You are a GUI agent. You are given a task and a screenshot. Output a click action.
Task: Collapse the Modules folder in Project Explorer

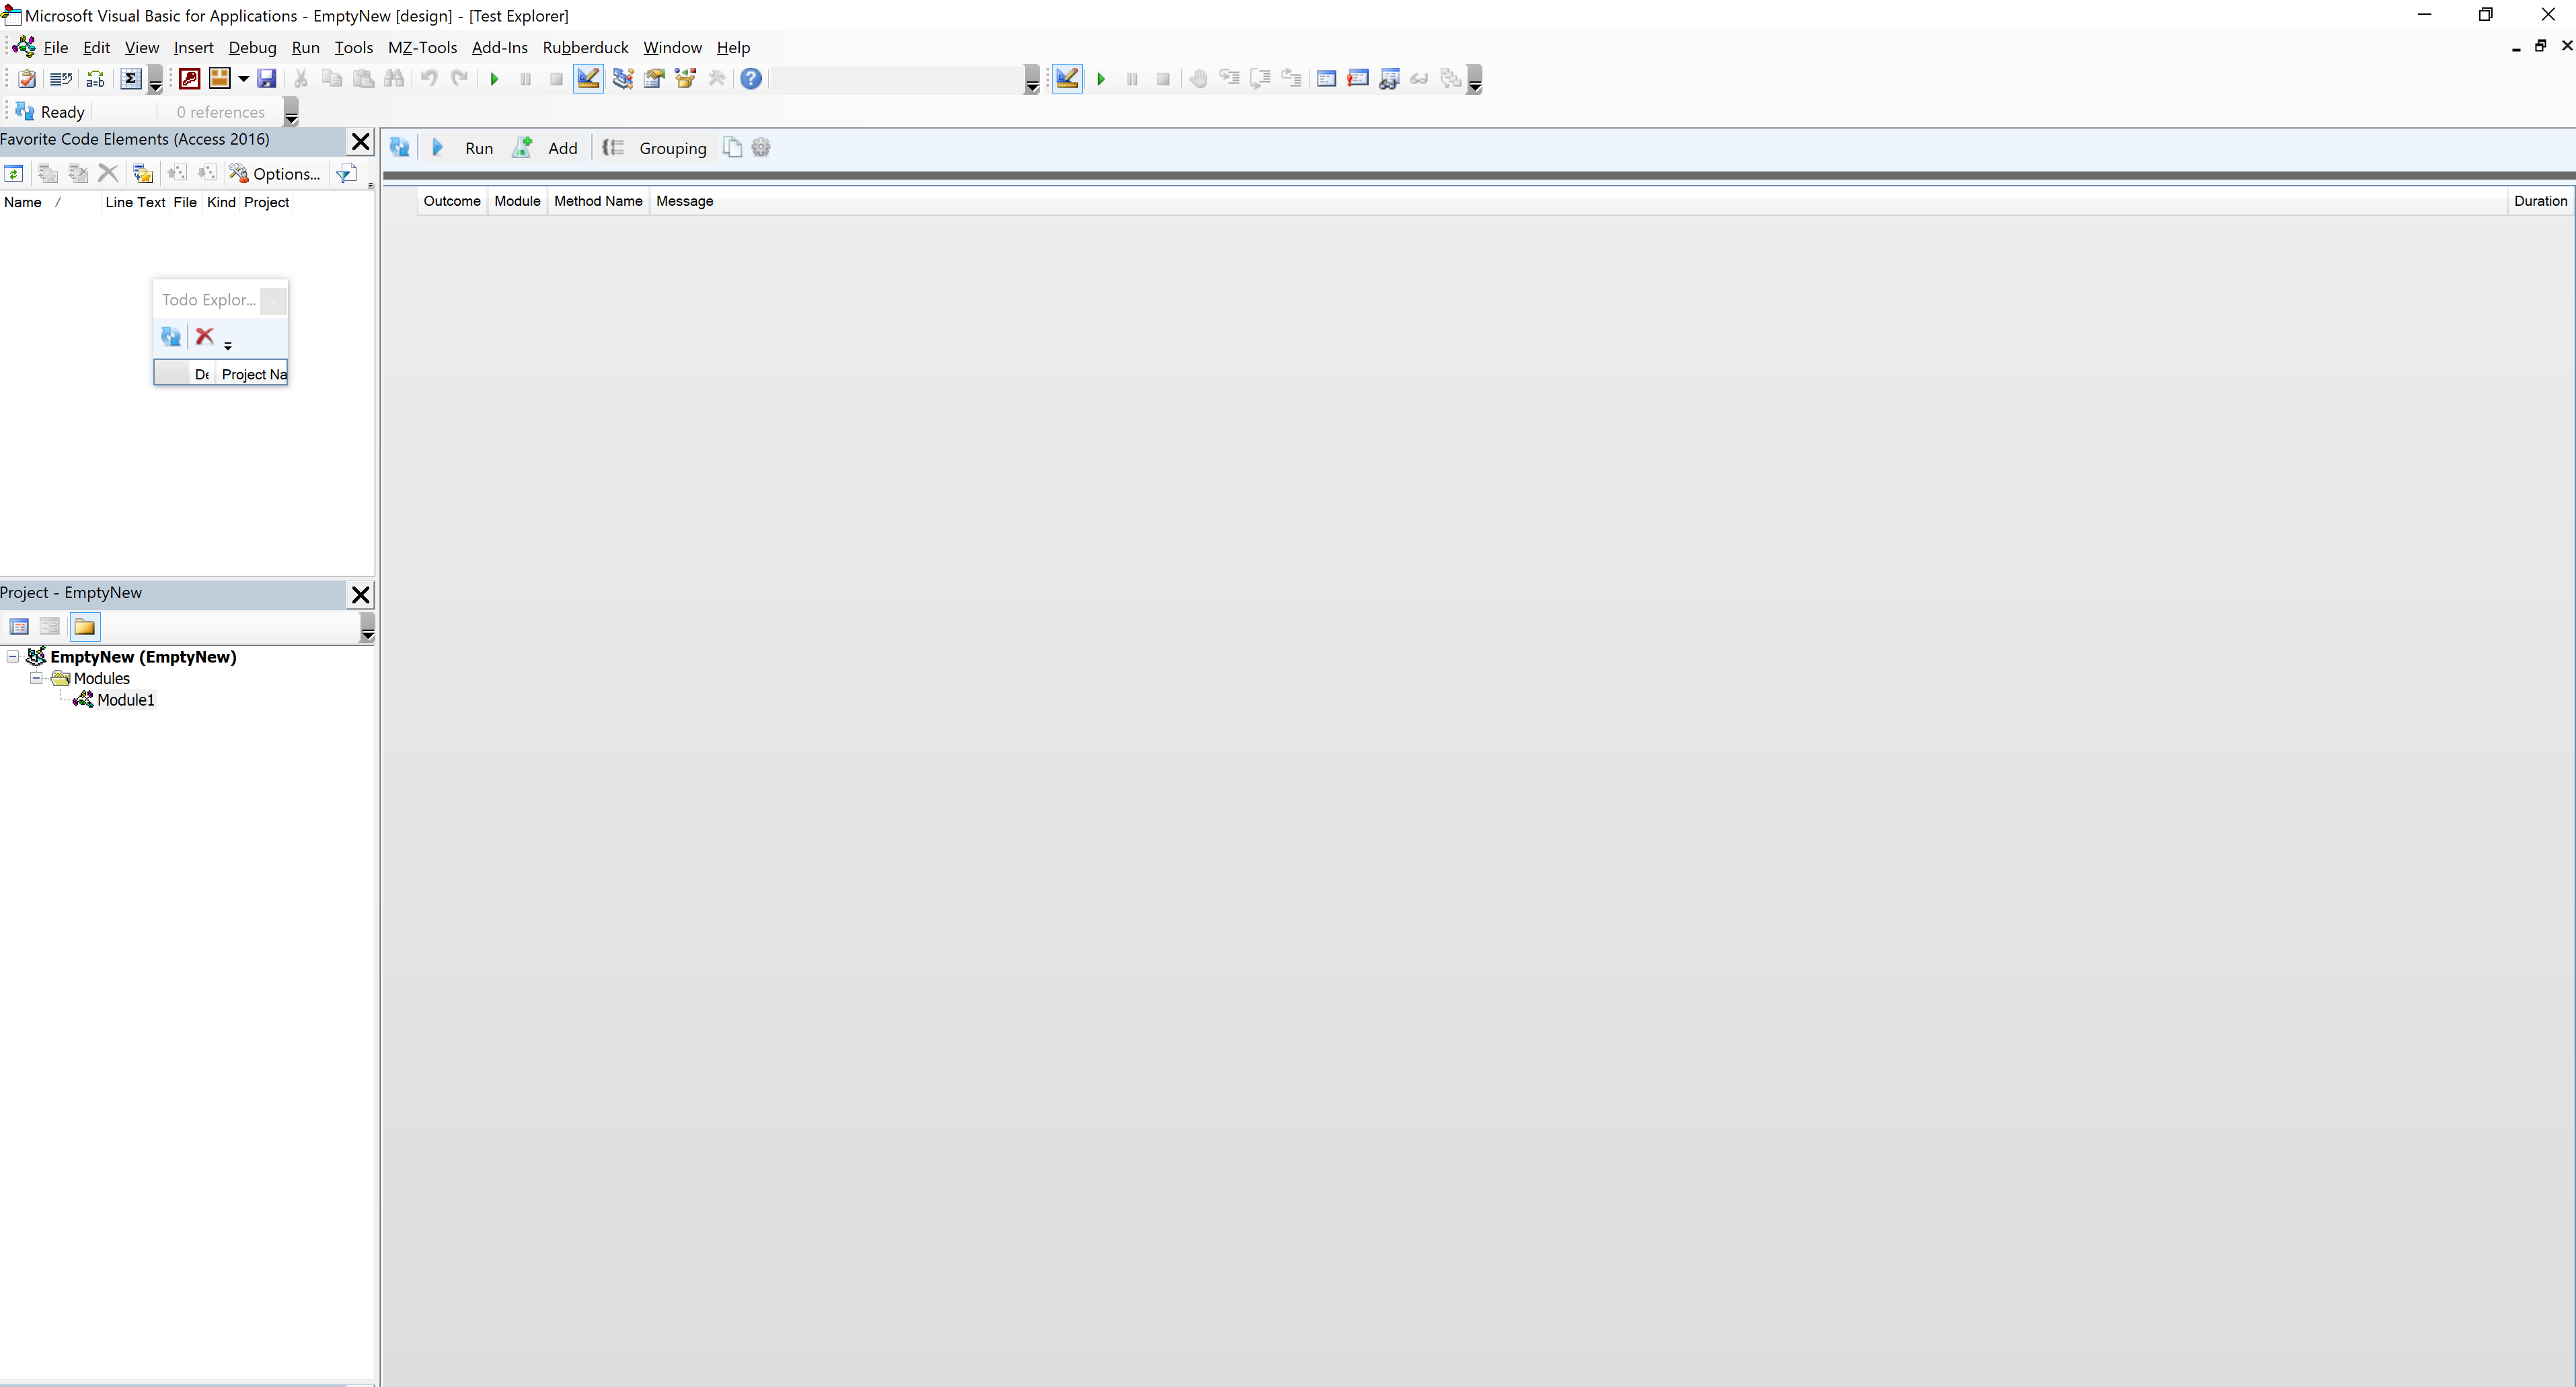(36, 678)
